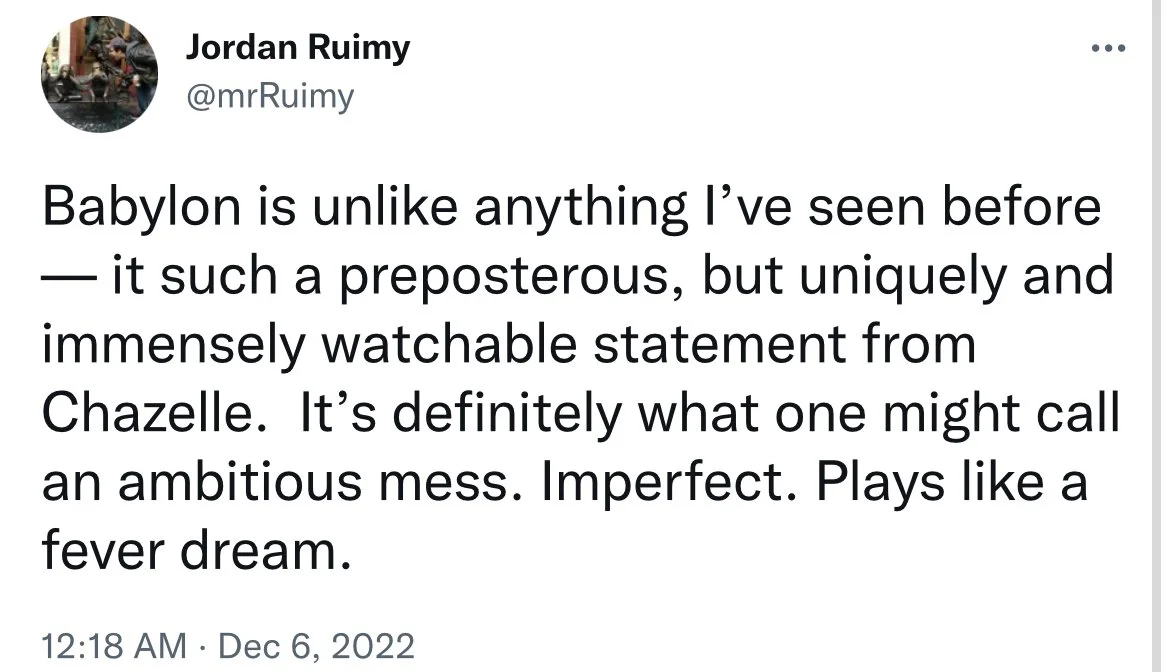
Task: Open the three-dot more options menu
Action: (x=1108, y=48)
